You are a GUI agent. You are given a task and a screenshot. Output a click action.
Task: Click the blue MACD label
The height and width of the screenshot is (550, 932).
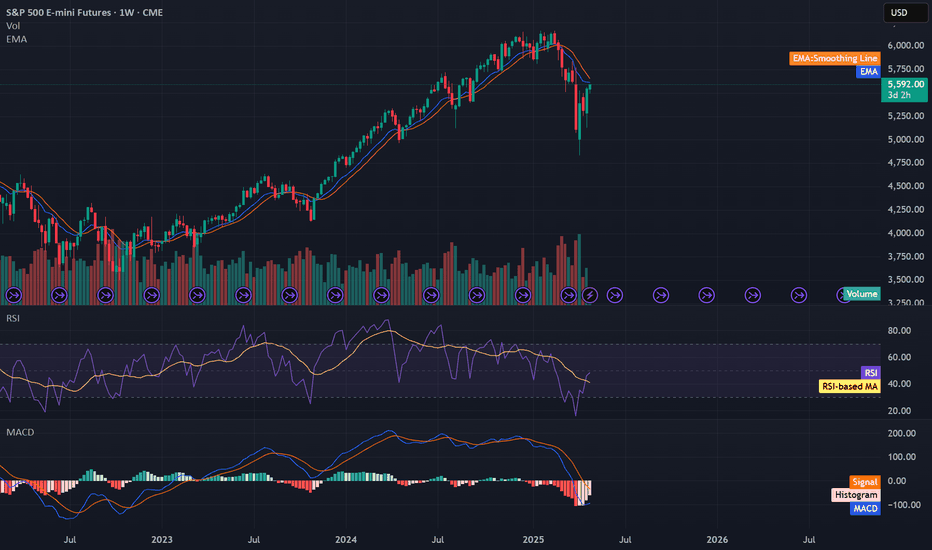click(865, 508)
